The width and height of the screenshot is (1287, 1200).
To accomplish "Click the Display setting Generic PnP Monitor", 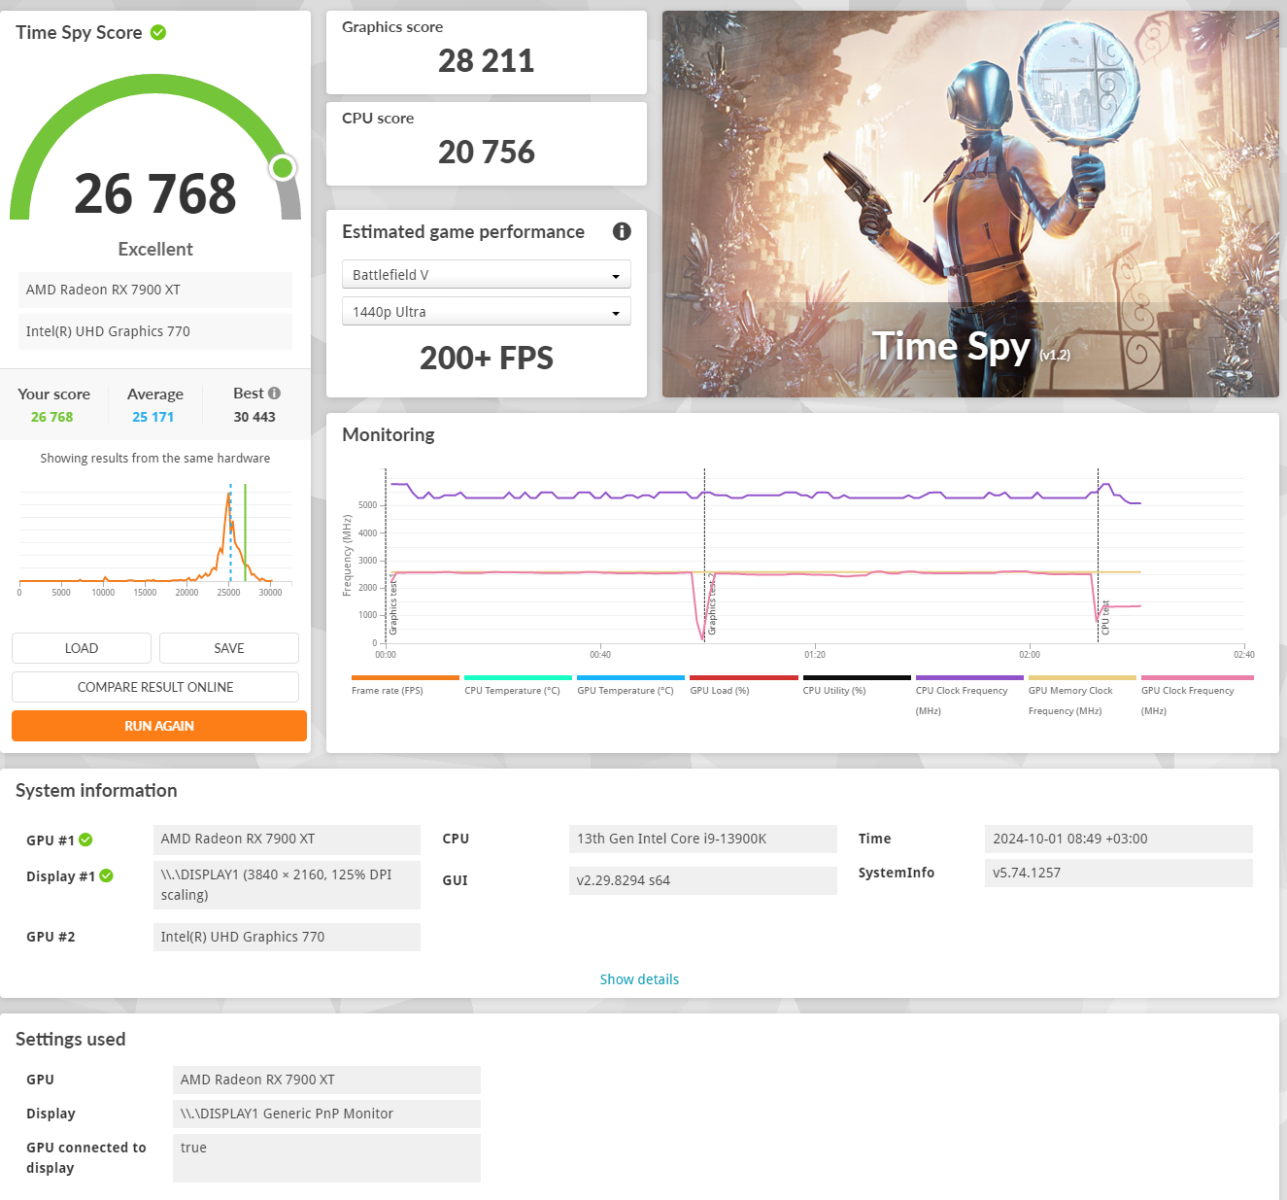I will (327, 1114).
